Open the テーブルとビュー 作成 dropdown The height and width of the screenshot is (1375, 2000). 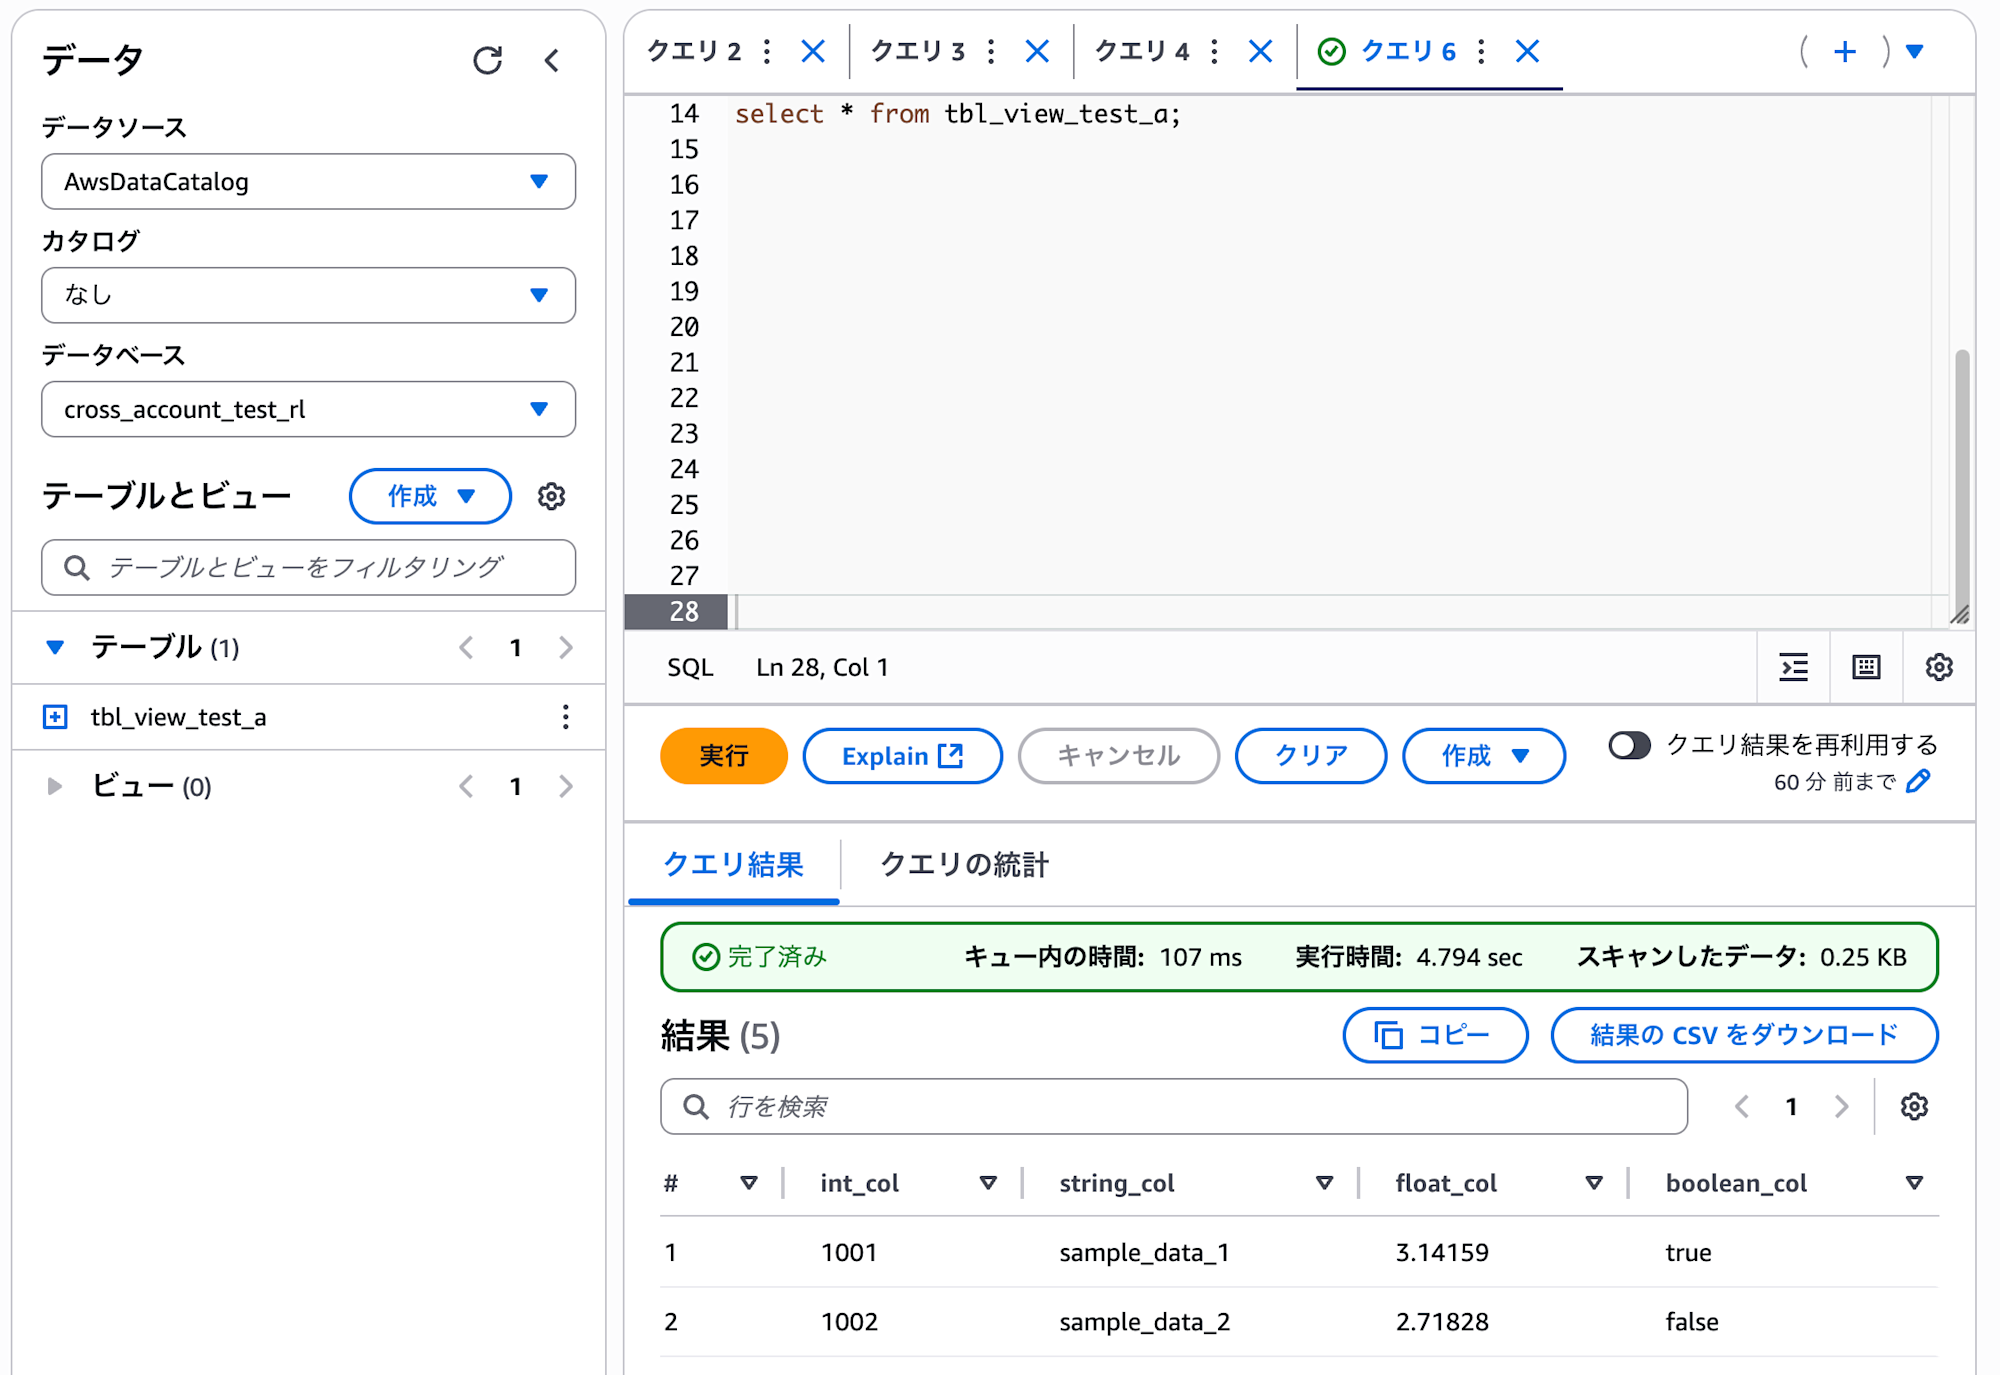[x=430, y=496]
